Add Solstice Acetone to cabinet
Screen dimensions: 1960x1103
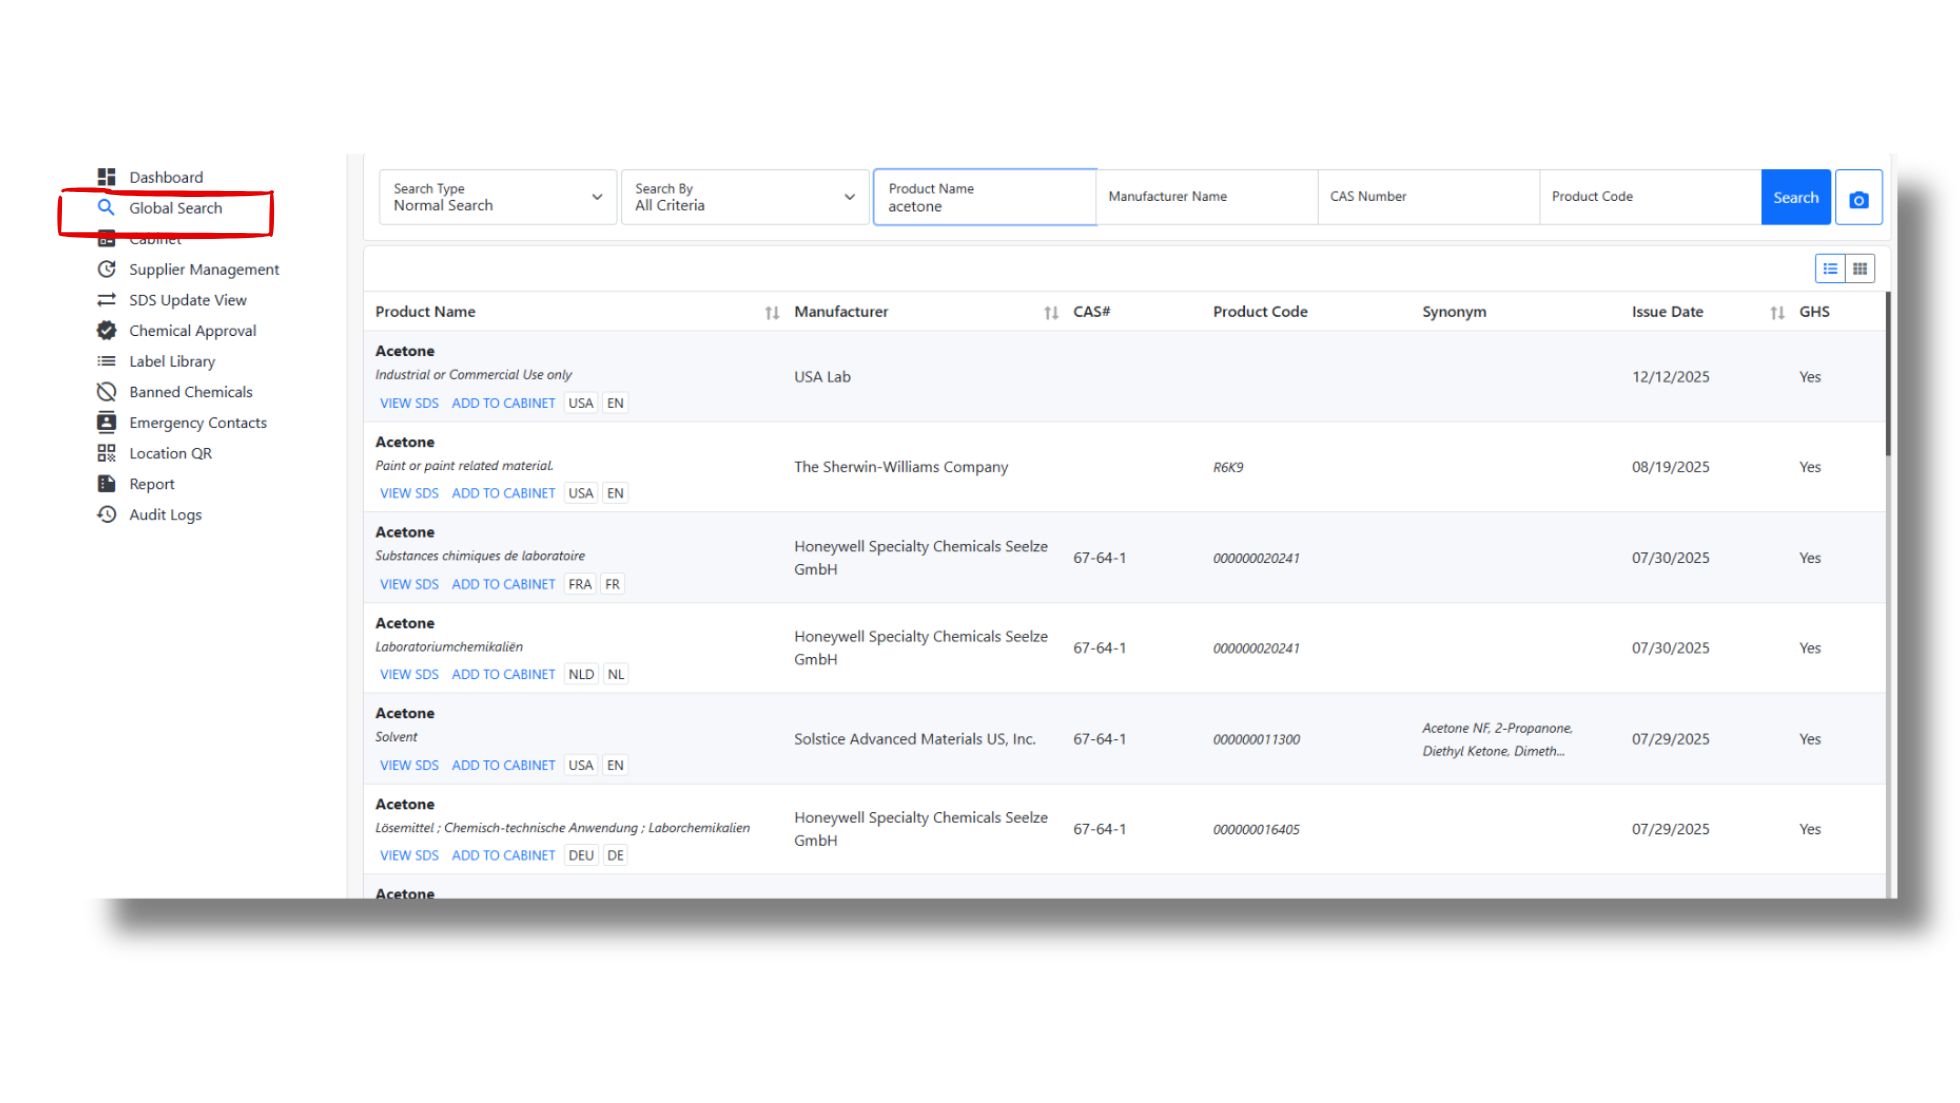[x=503, y=765]
